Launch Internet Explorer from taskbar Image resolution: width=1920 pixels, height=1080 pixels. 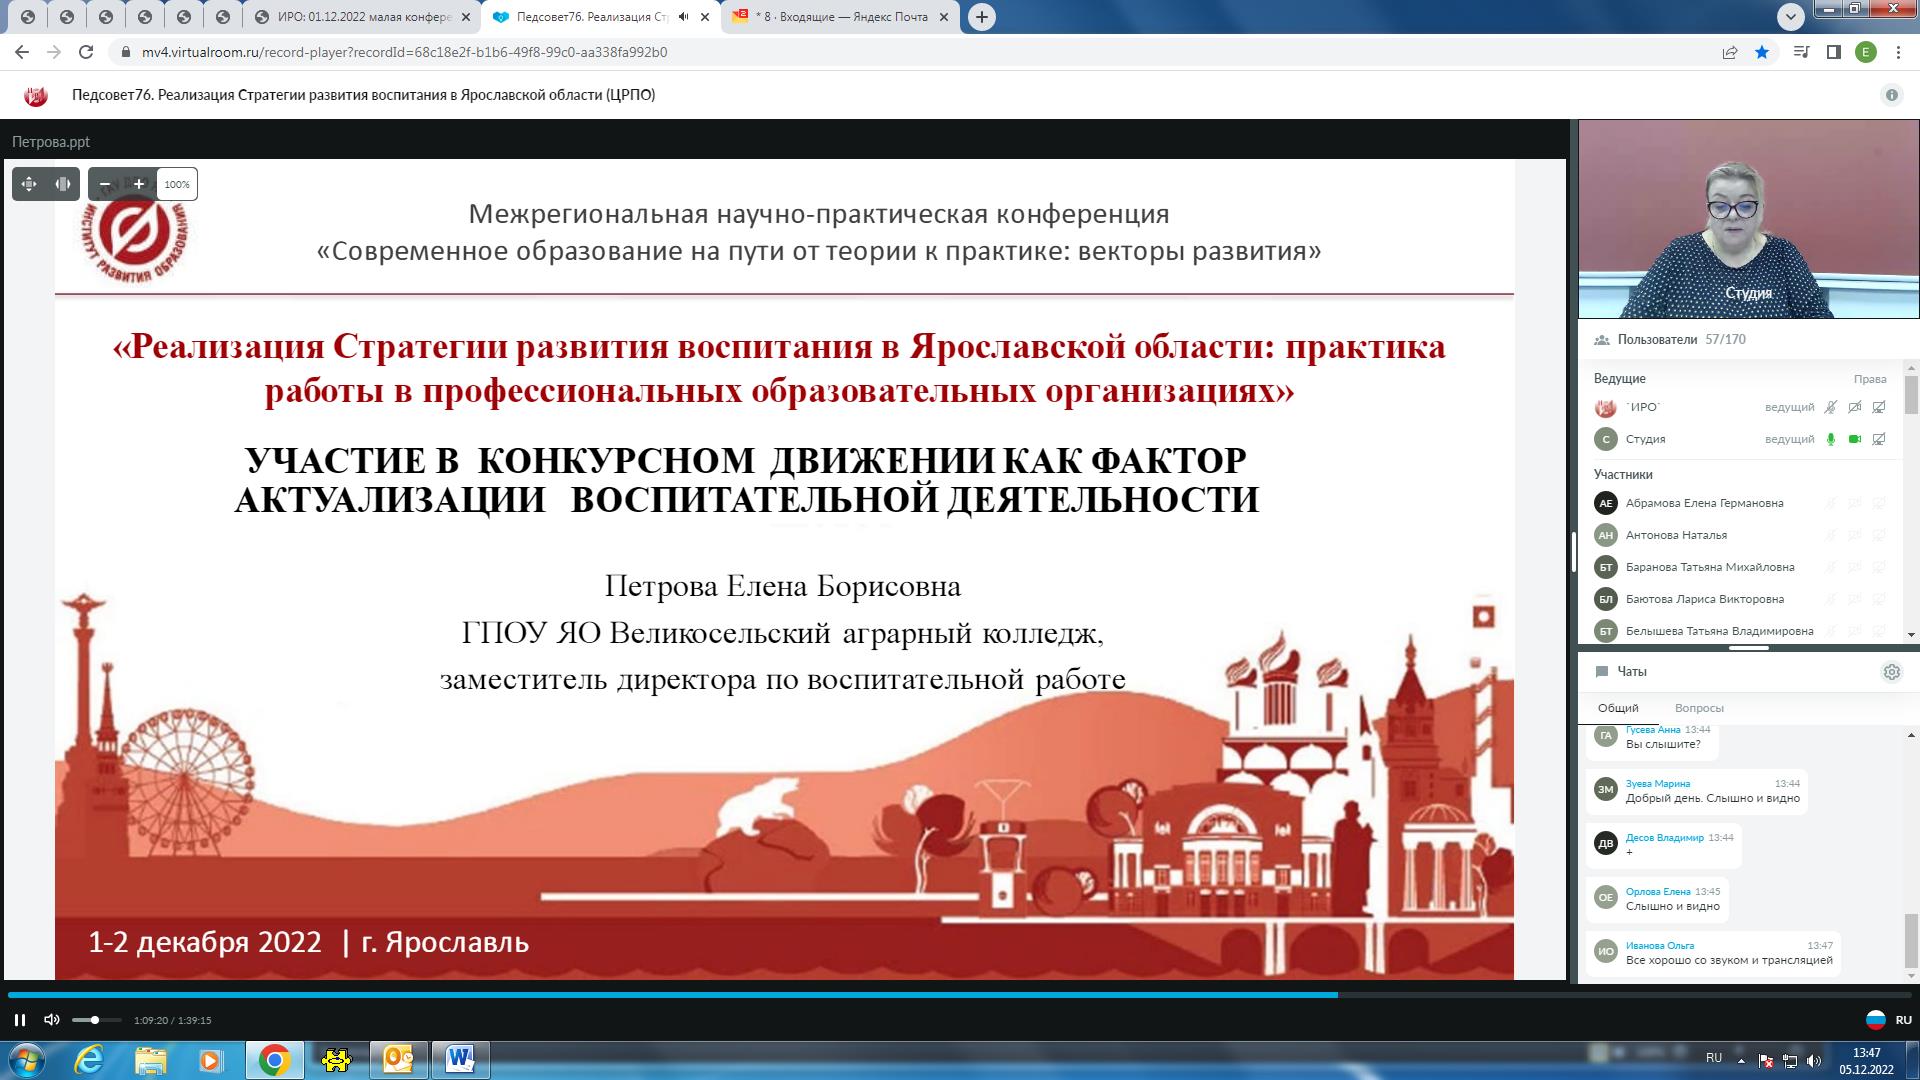pyautogui.click(x=90, y=1060)
